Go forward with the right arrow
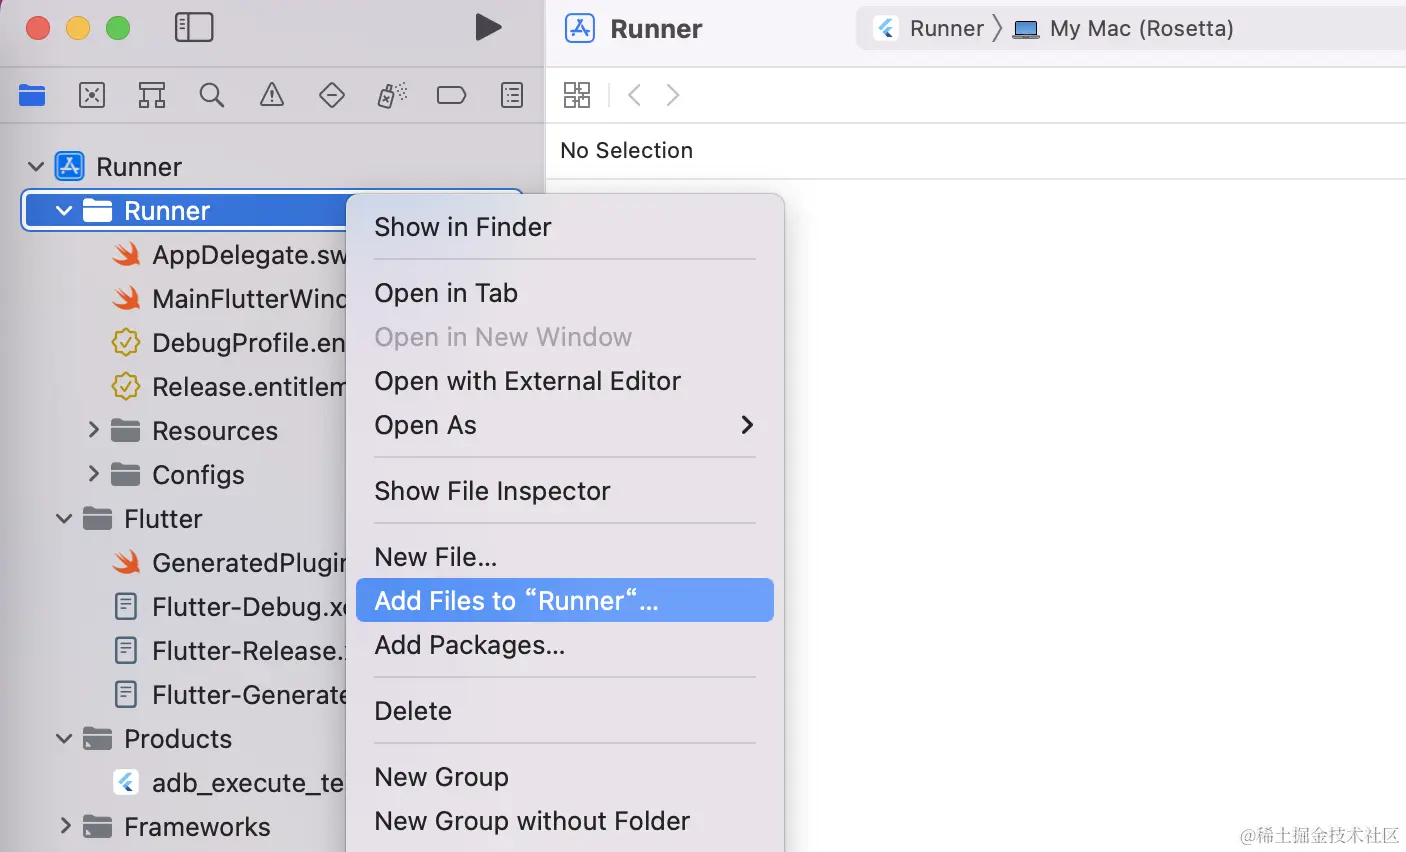This screenshot has width=1406, height=852. pyautogui.click(x=673, y=95)
